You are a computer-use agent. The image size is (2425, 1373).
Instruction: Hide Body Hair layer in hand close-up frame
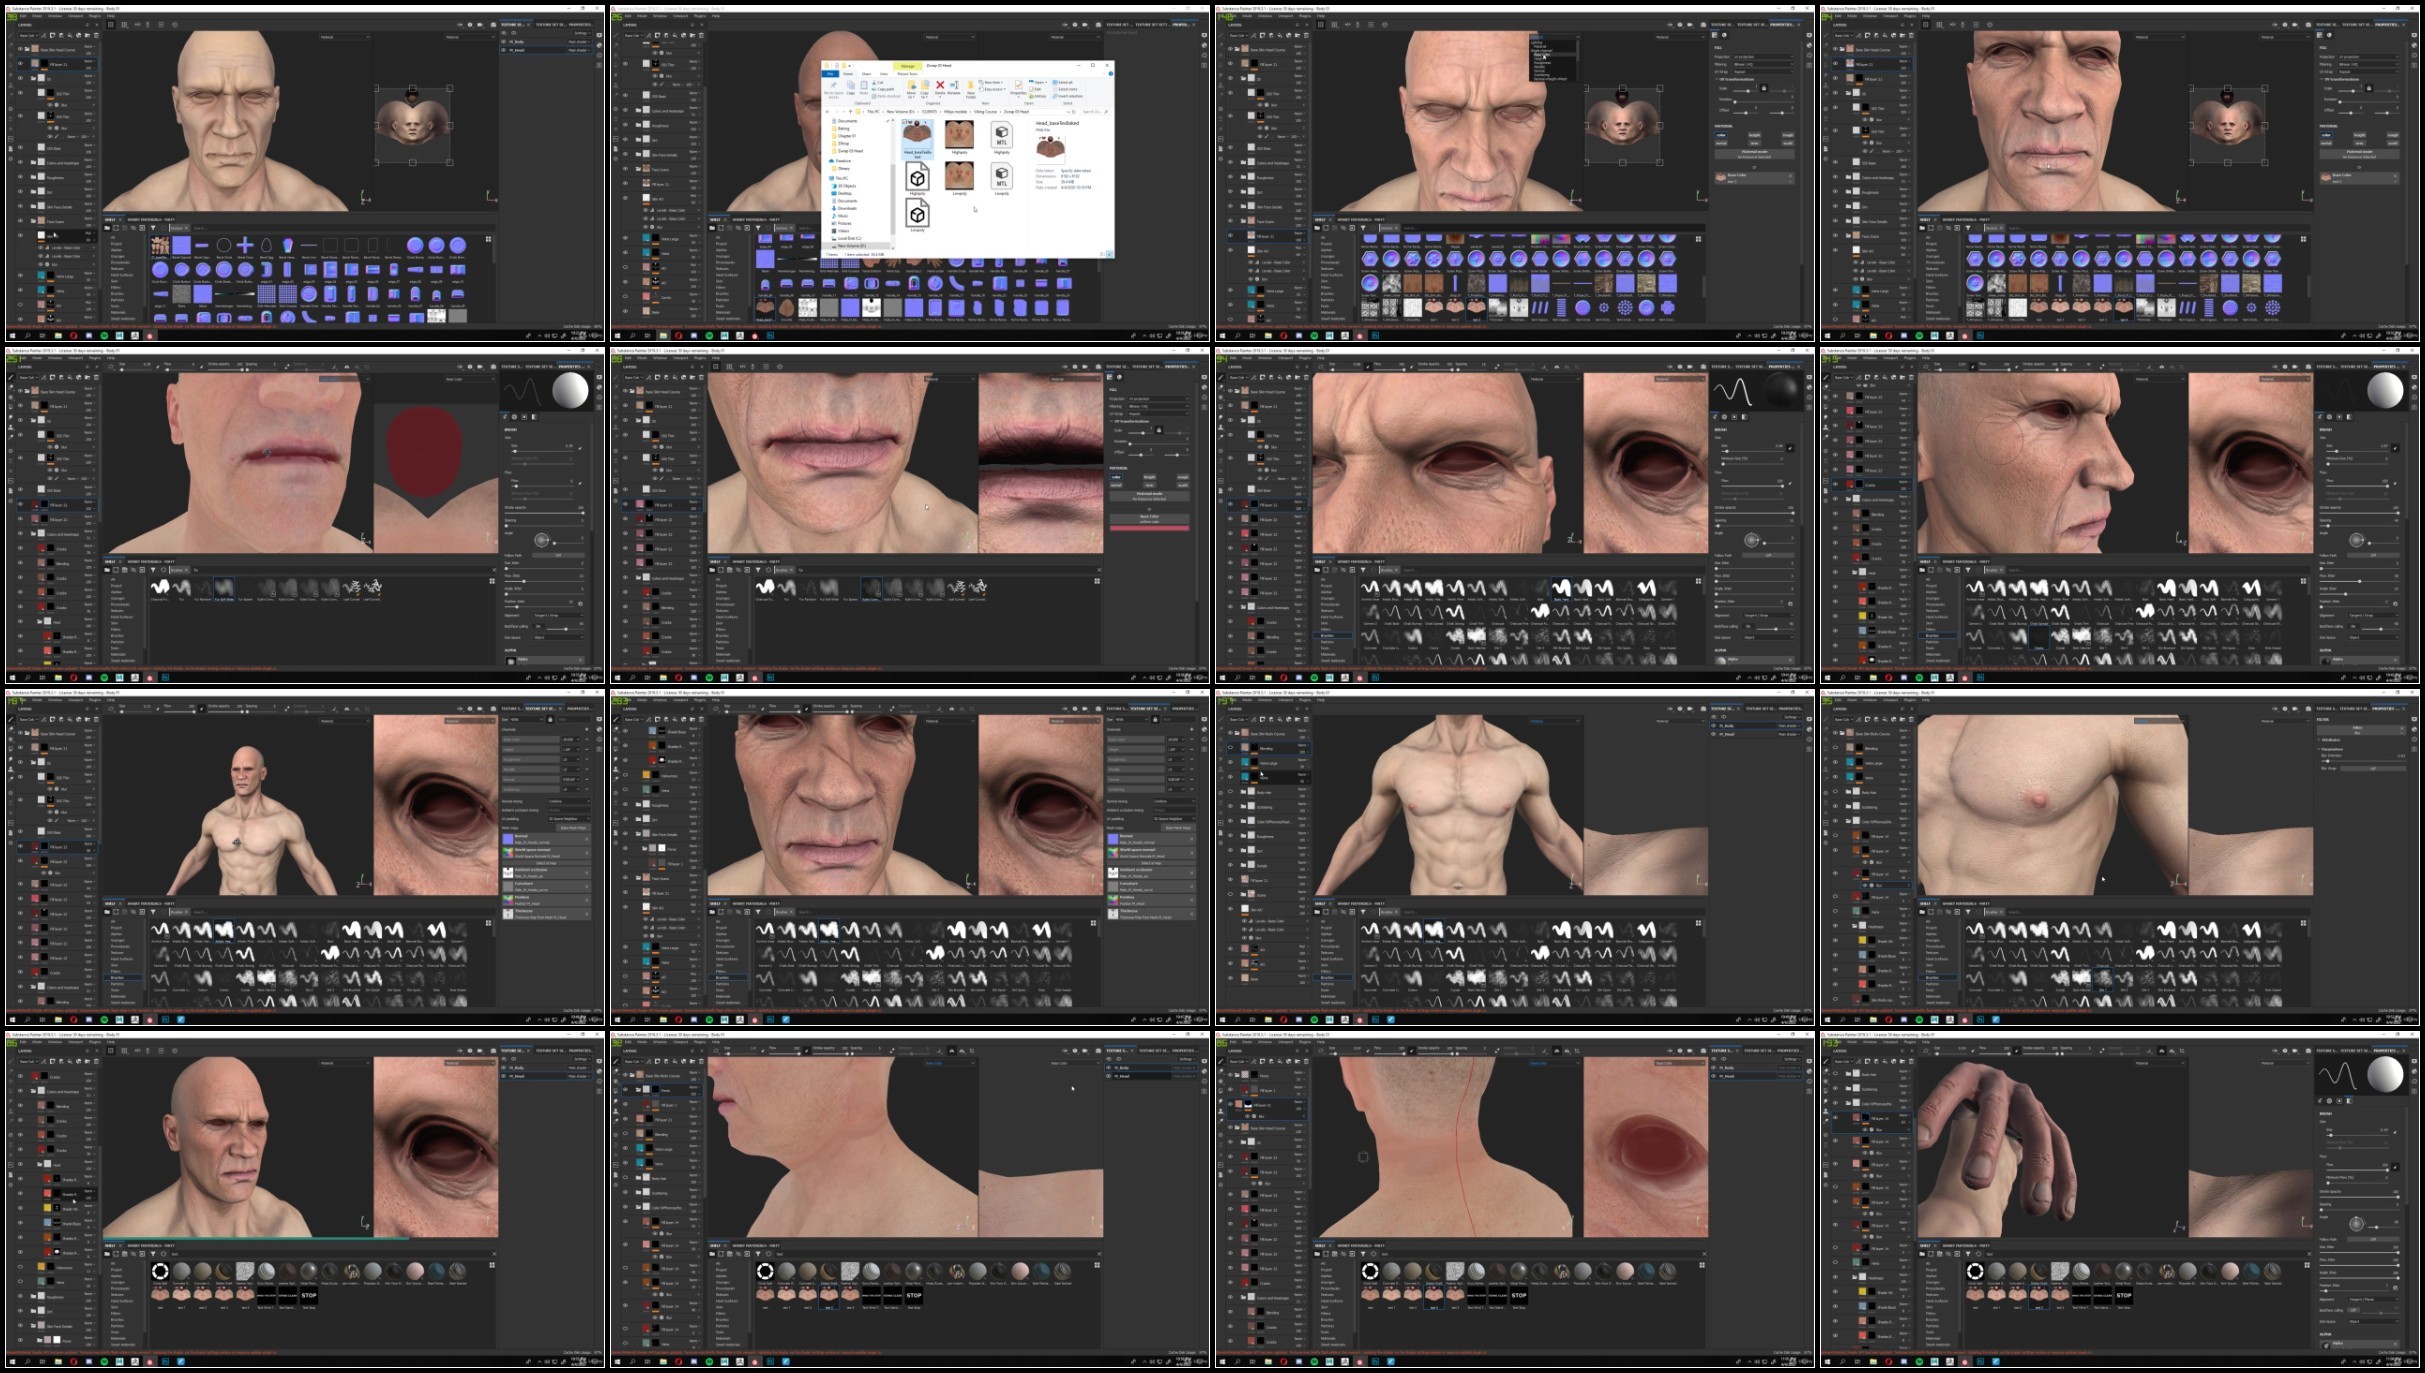(x=1835, y=1073)
